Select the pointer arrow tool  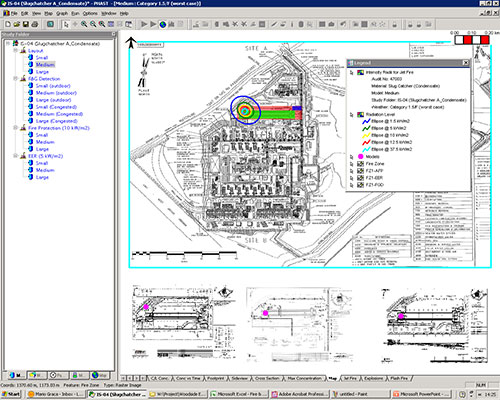pos(66,24)
